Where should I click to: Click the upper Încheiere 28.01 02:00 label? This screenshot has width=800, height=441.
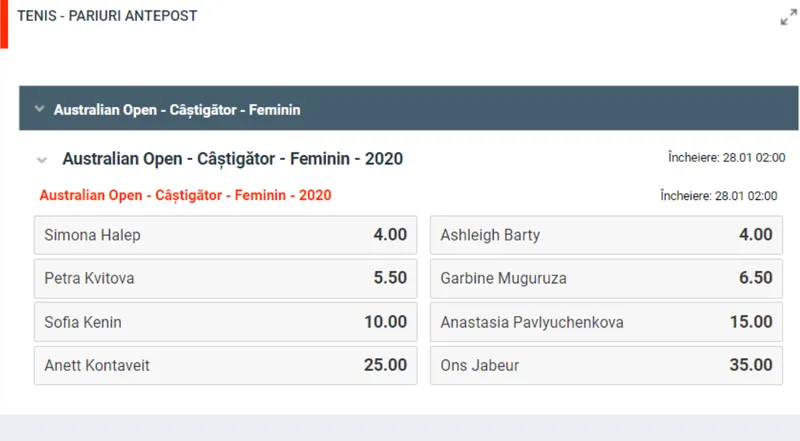726,158
